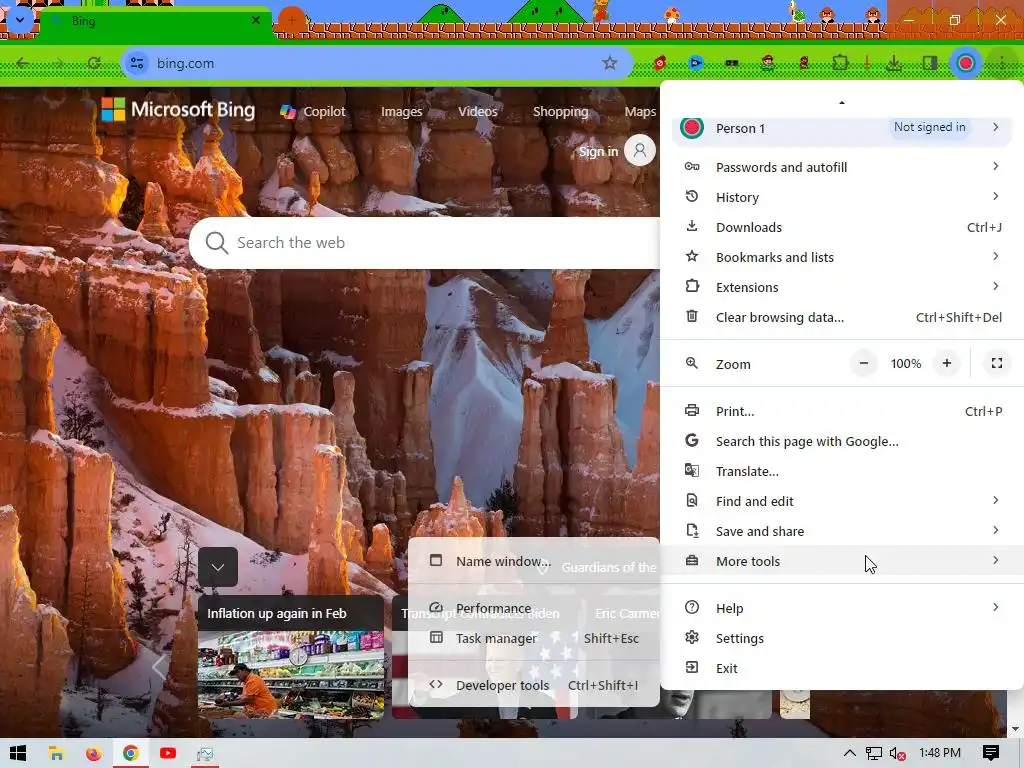Open the profile avatar button in toolbar
The image size is (1024, 768).
966,63
